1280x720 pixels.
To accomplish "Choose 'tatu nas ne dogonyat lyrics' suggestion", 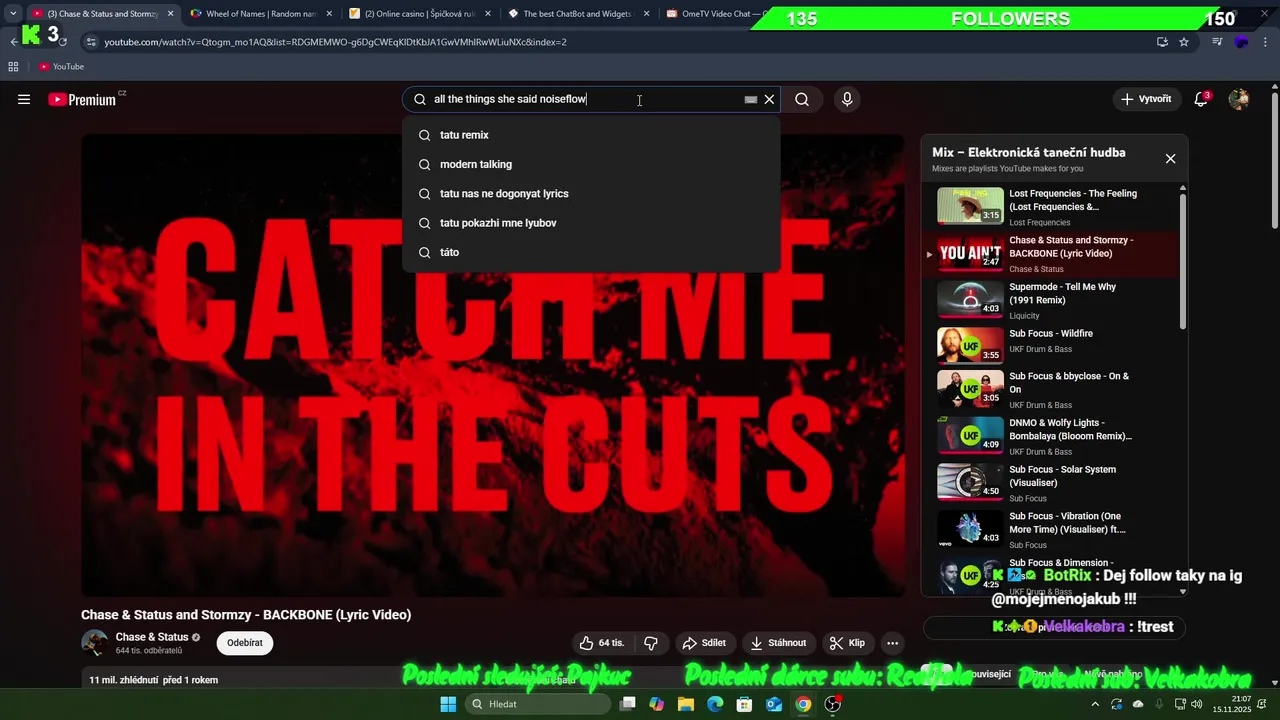I will (x=591, y=194).
